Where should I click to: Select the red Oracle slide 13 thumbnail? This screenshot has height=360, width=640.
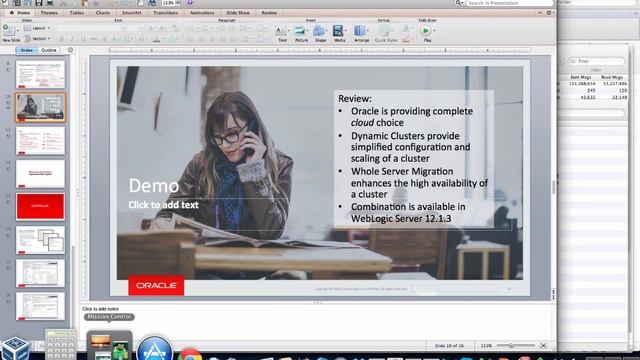(x=40, y=207)
